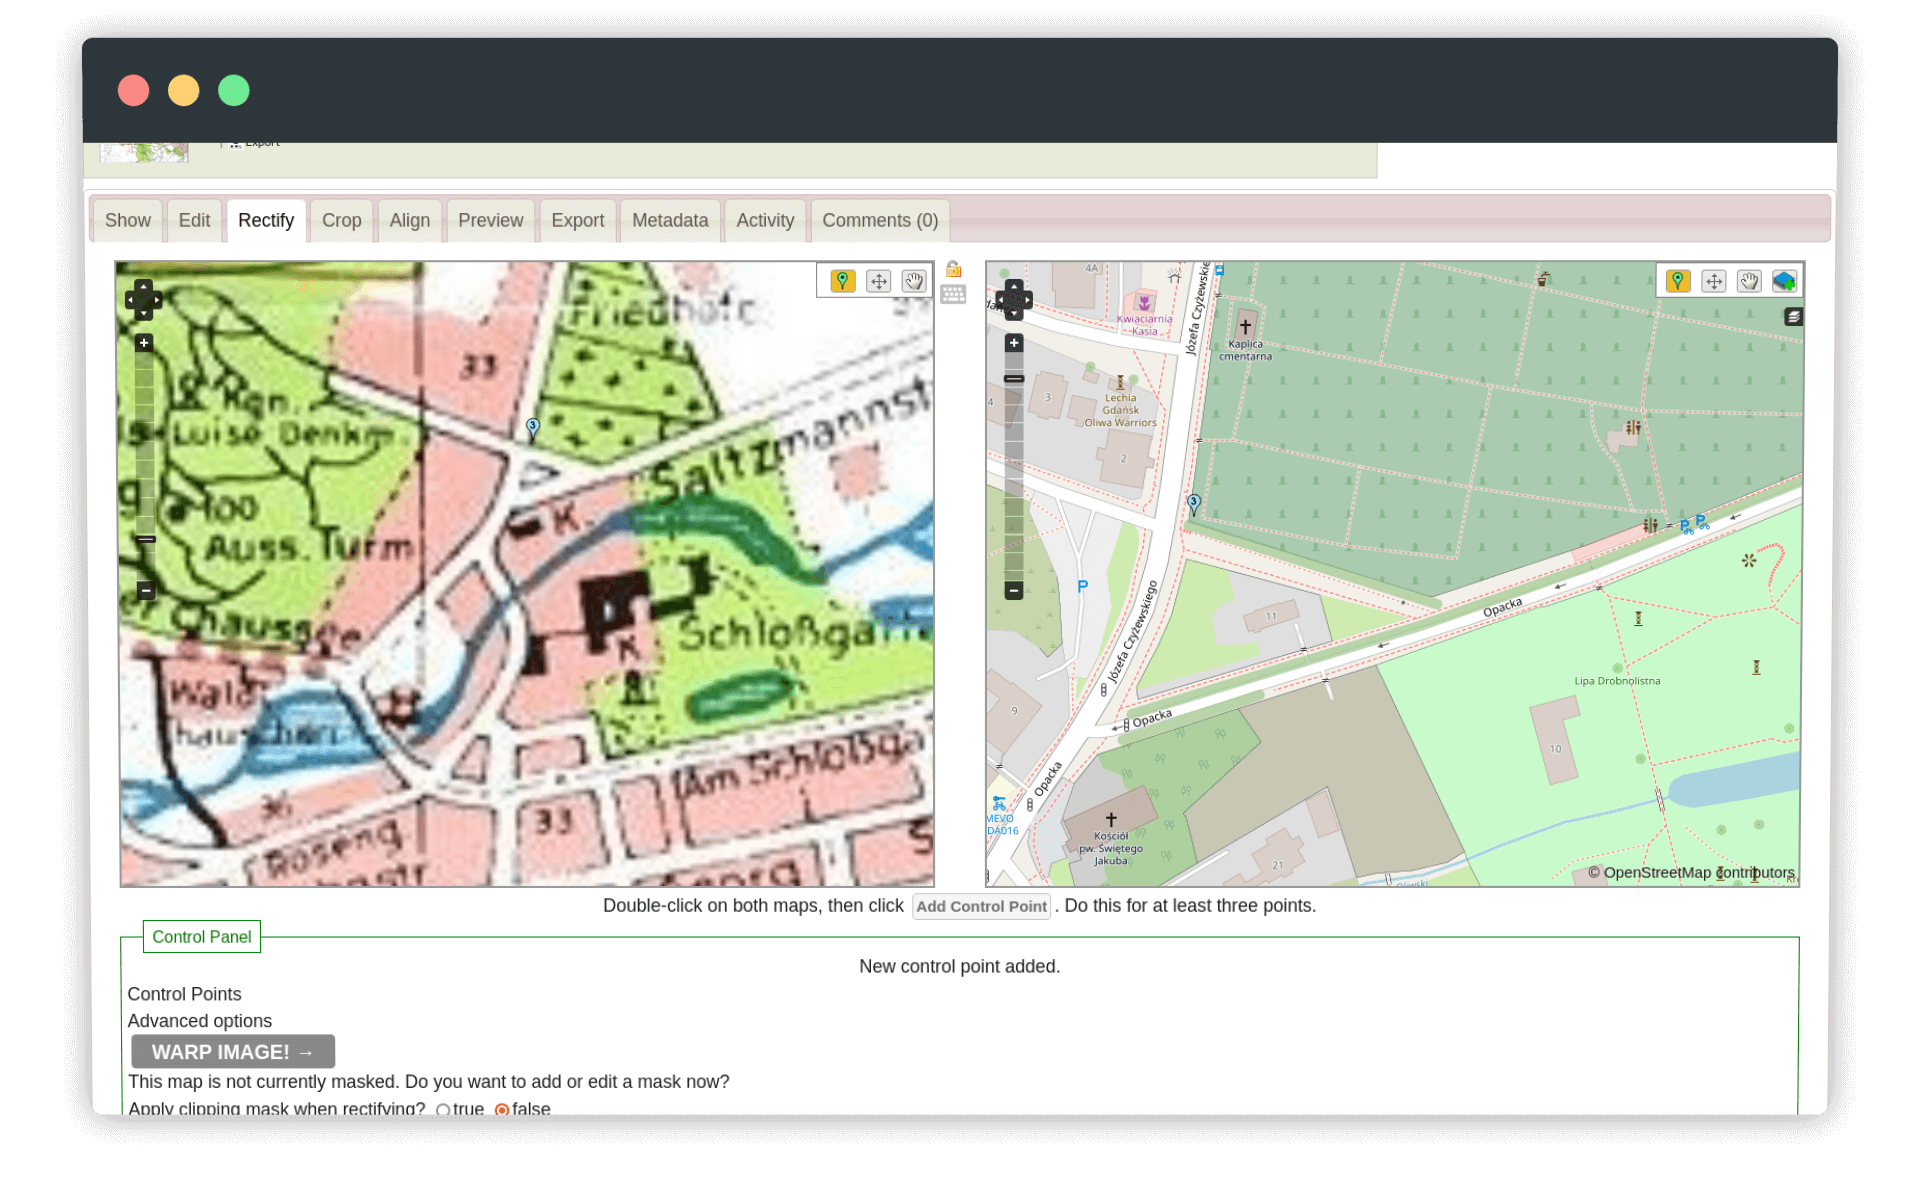
Task: Select add control point tool on right map
Action: coord(1678,281)
